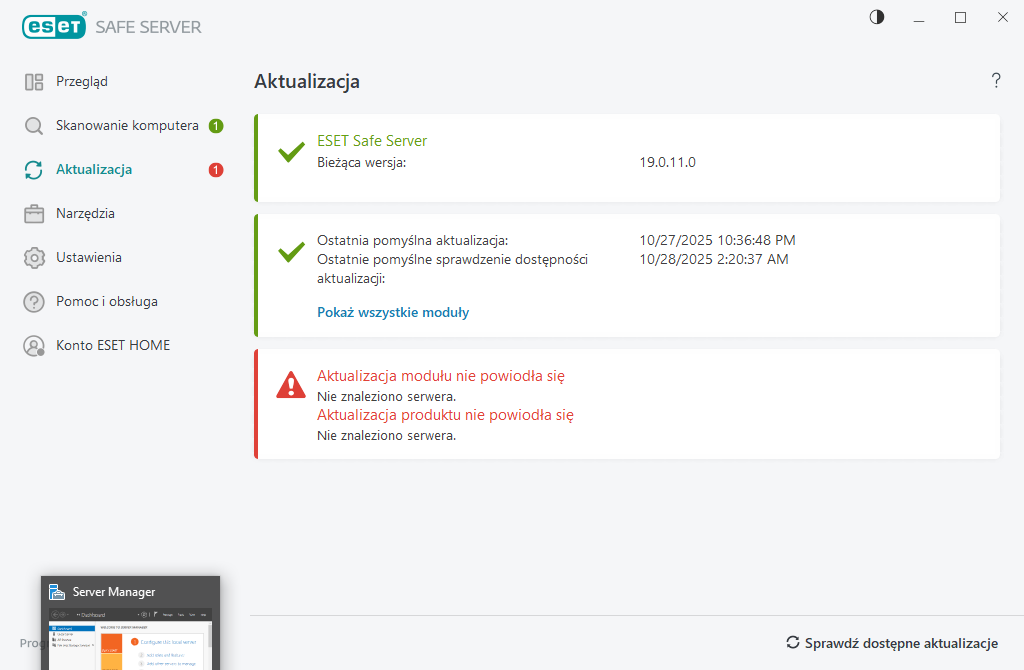Click the ESET Safe Server version heading
Screen dimensions: 1024x670
pos(372,141)
